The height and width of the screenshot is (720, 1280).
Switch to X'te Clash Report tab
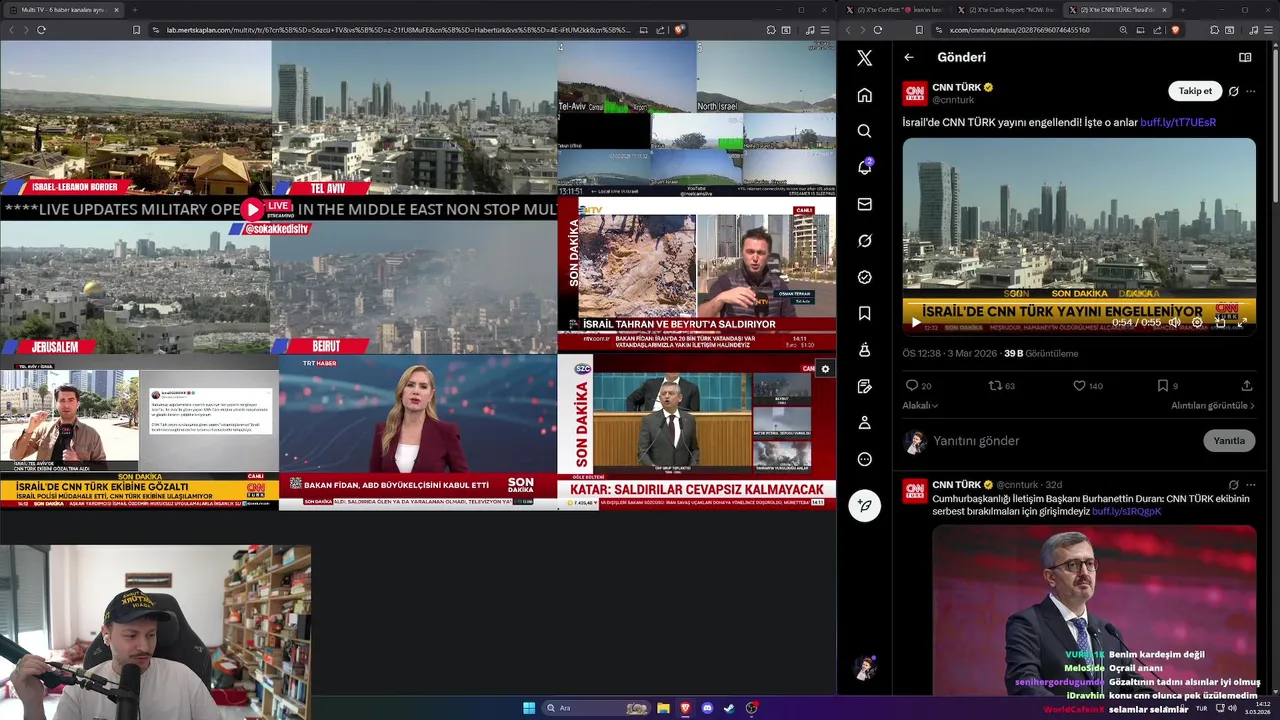pos(1008,10)
